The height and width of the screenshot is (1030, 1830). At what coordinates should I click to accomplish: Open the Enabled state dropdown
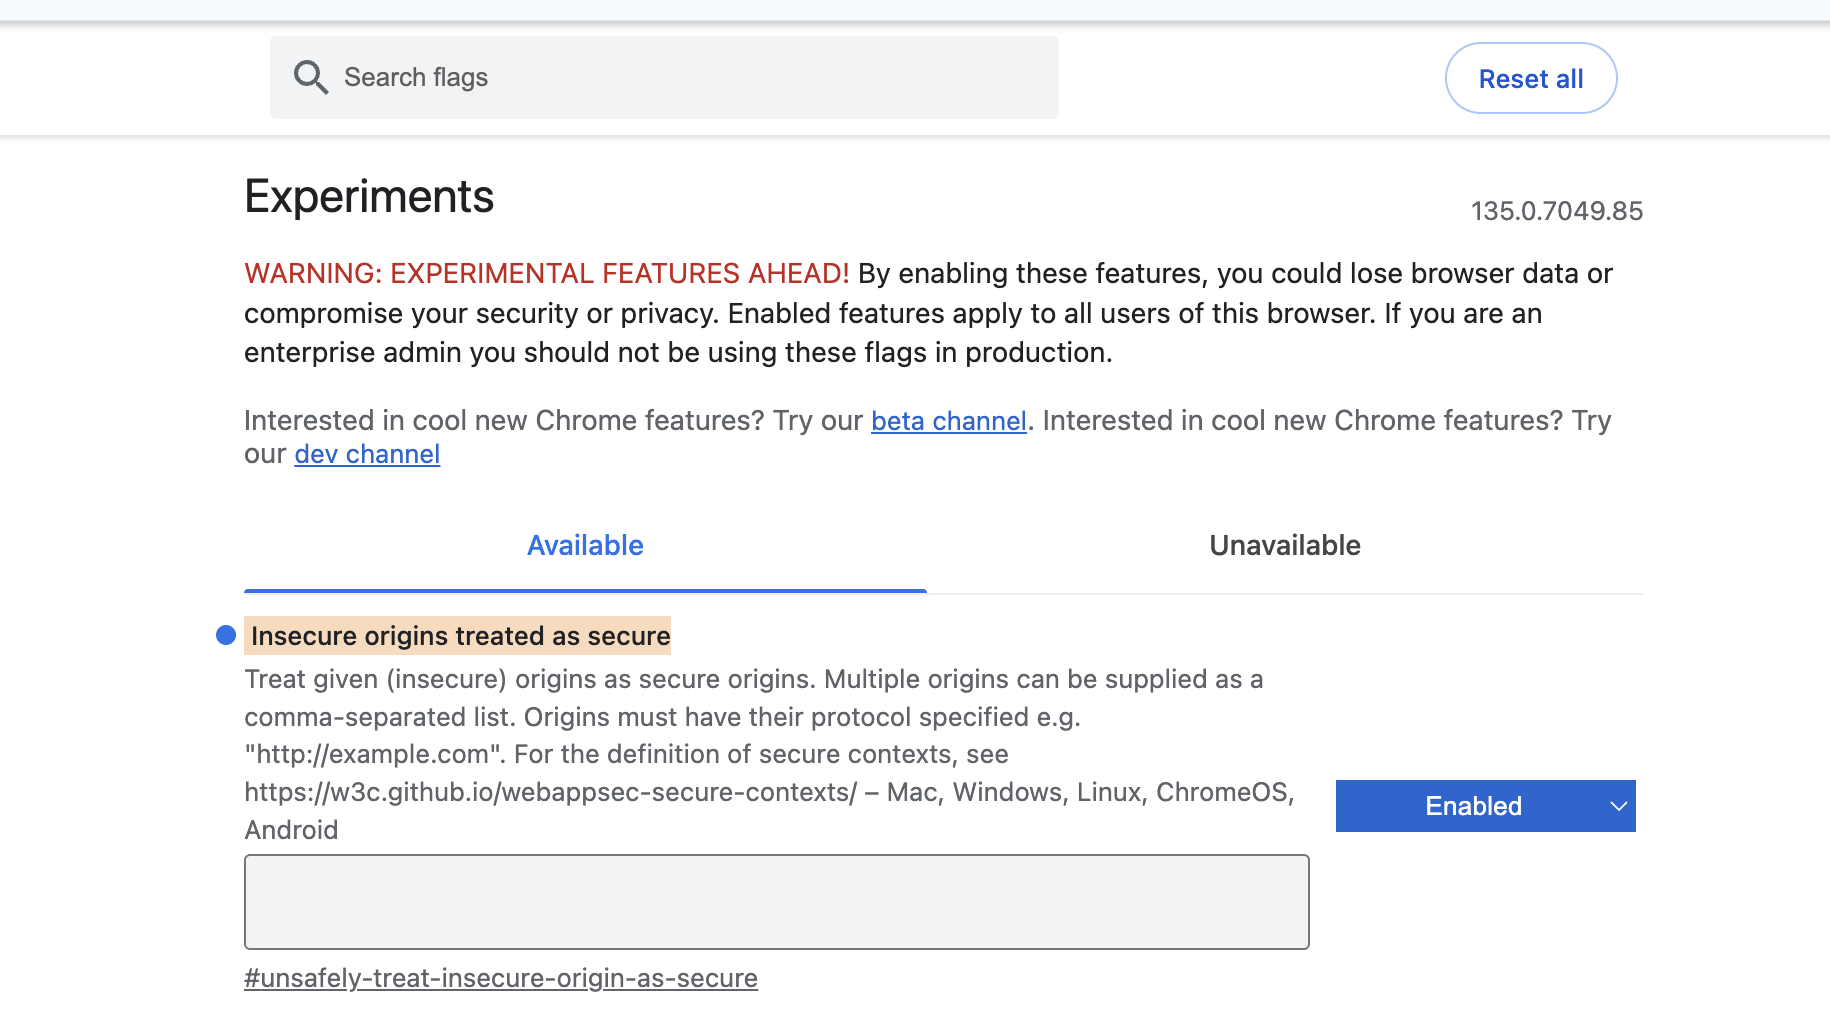pos(1473,806)
